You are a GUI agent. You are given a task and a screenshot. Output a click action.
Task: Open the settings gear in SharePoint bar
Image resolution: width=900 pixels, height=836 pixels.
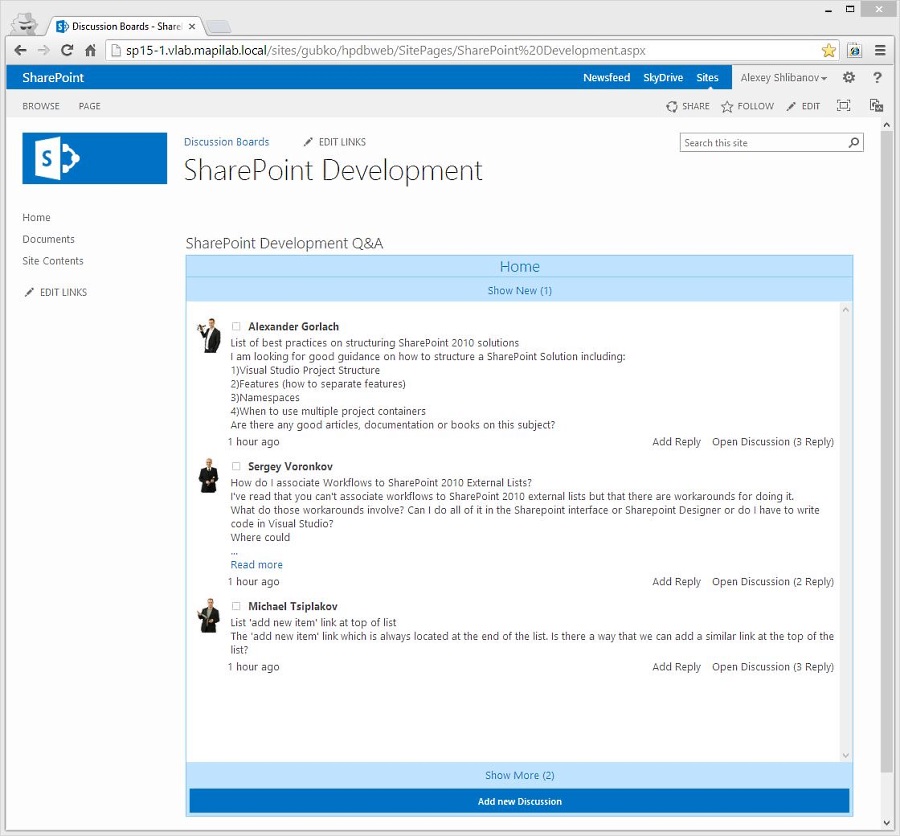[x=849, y=77]
